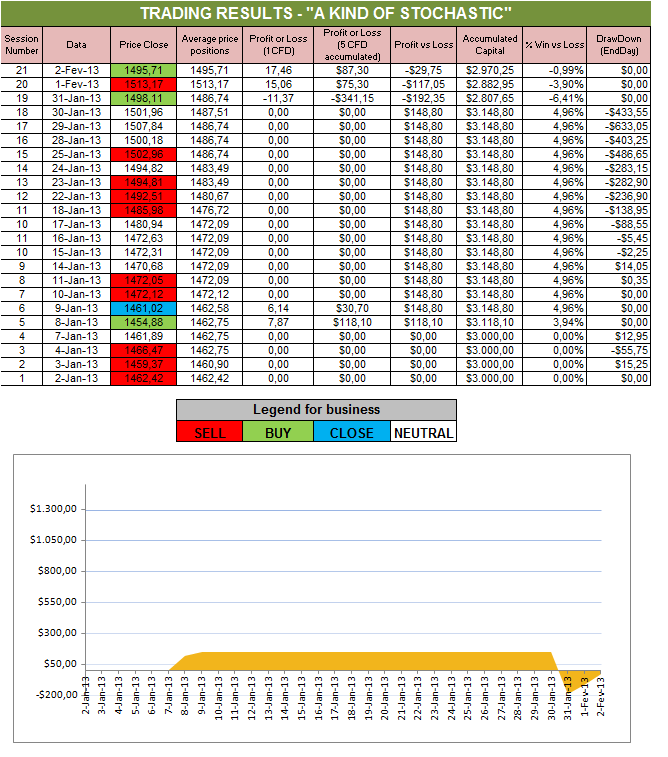Viewport: 668px width, 757px height.
Task: Click the Average price positions header
Action: coord(209,45)
